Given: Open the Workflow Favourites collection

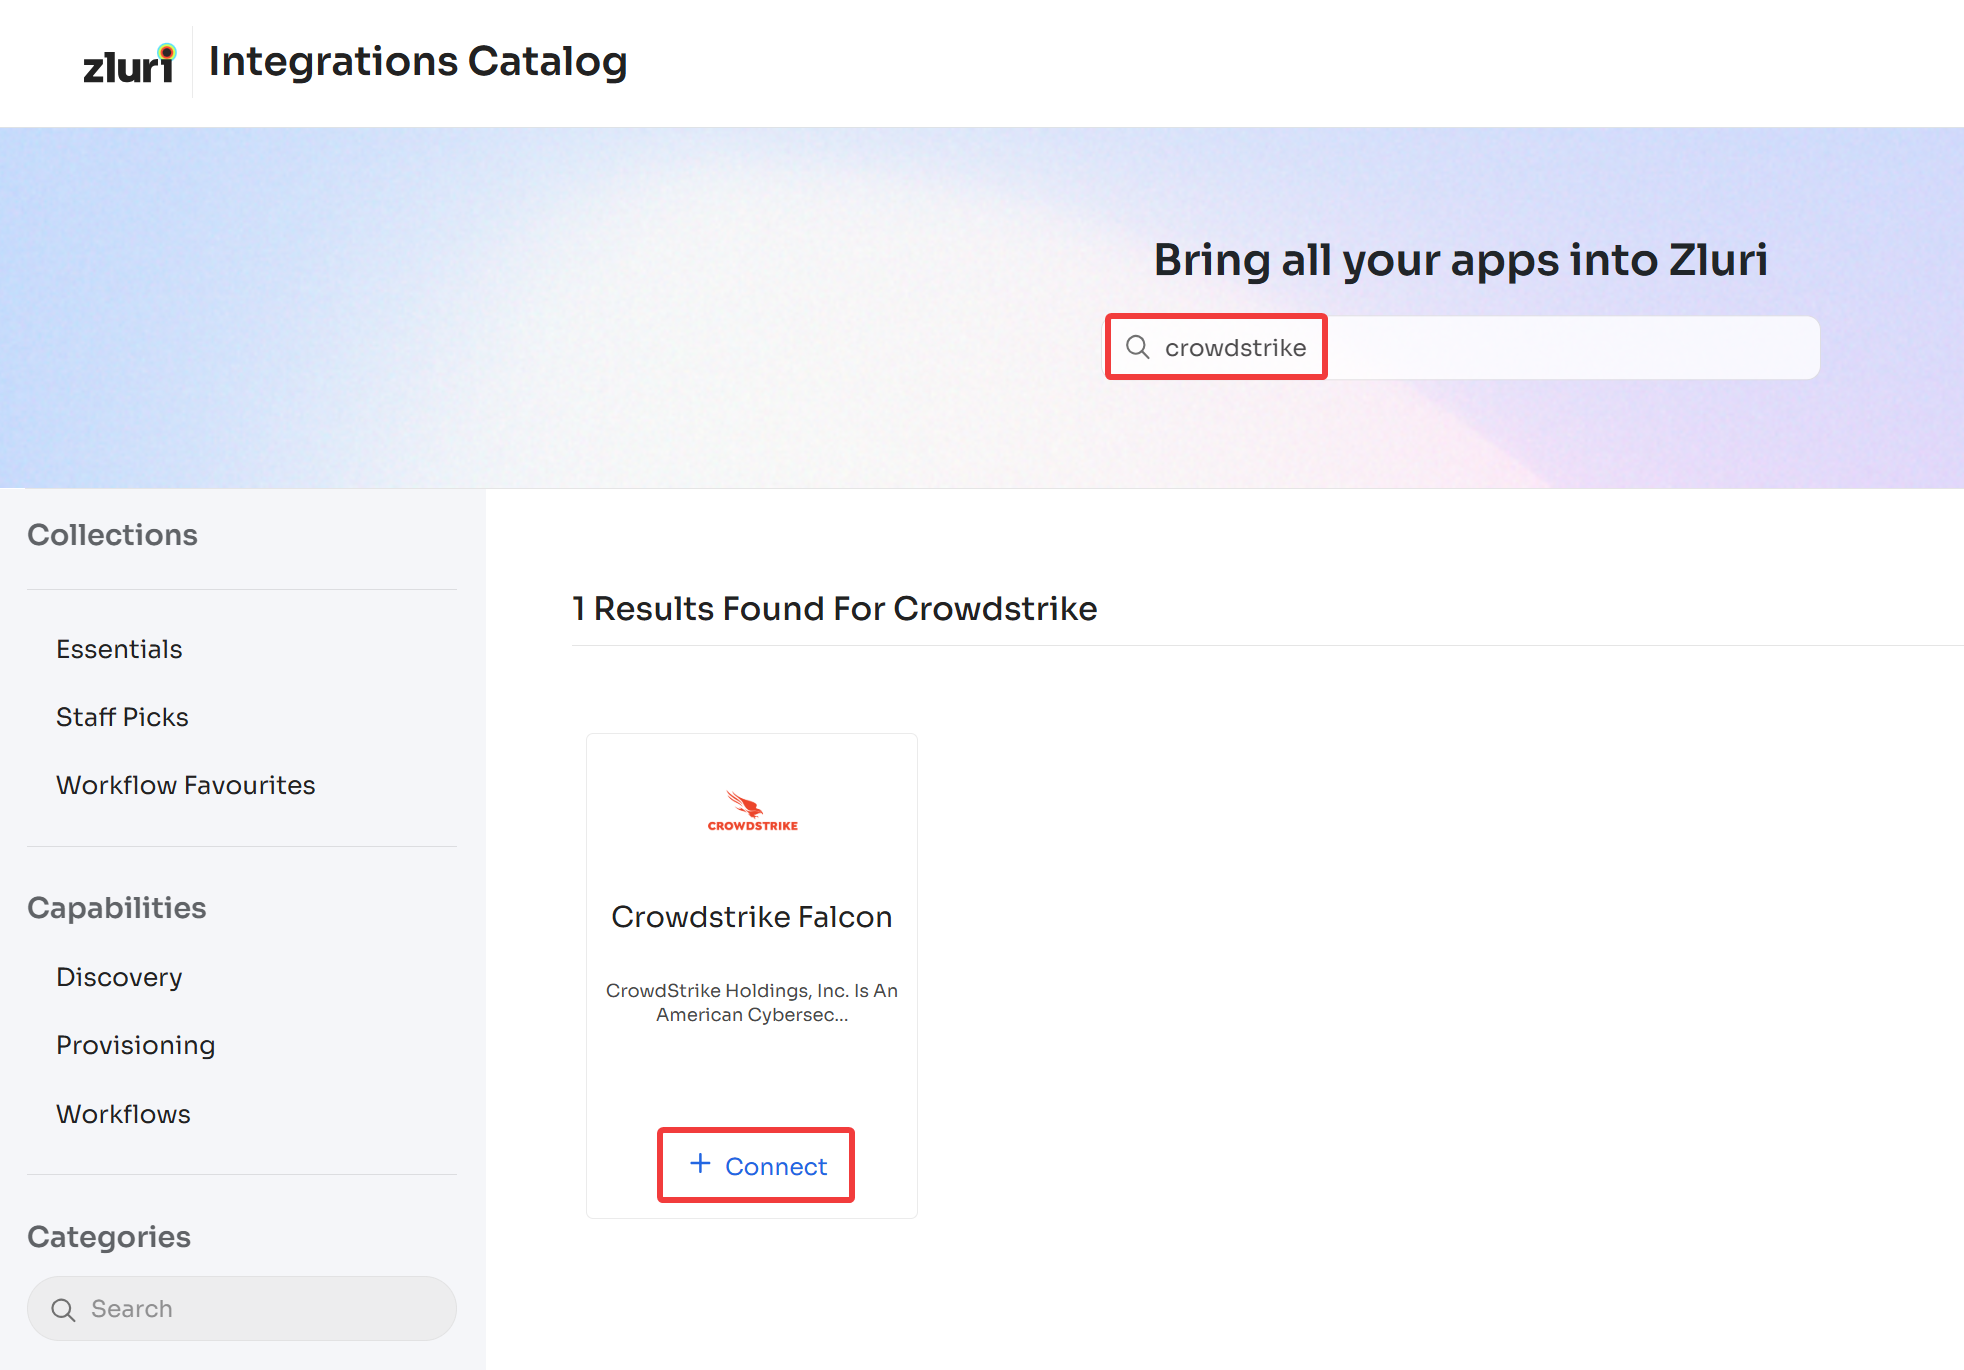Looking at the screenshot, I should click(185, 785).
